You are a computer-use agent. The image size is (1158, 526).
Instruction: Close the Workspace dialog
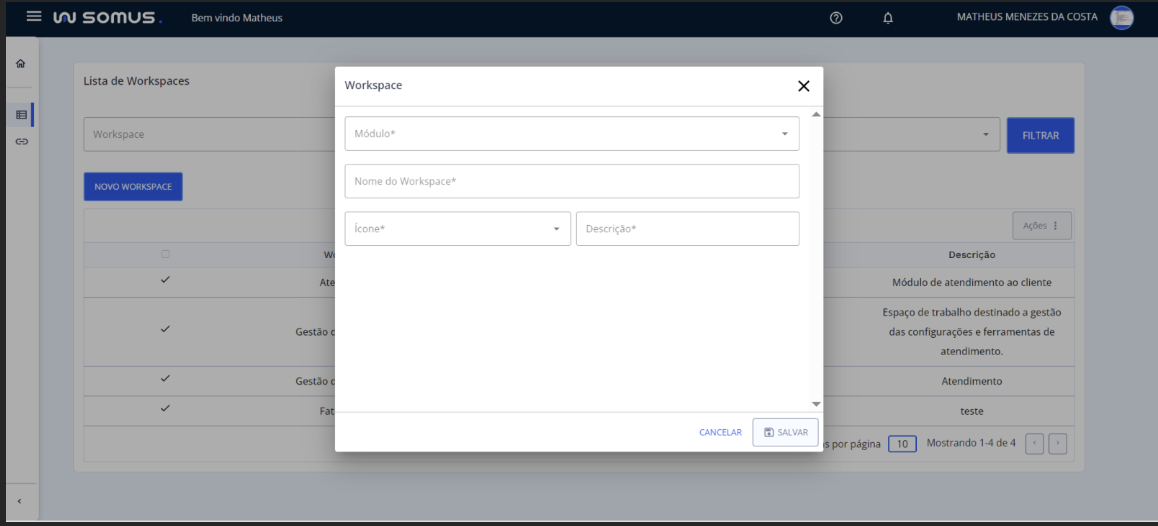(x=803, y=86)
